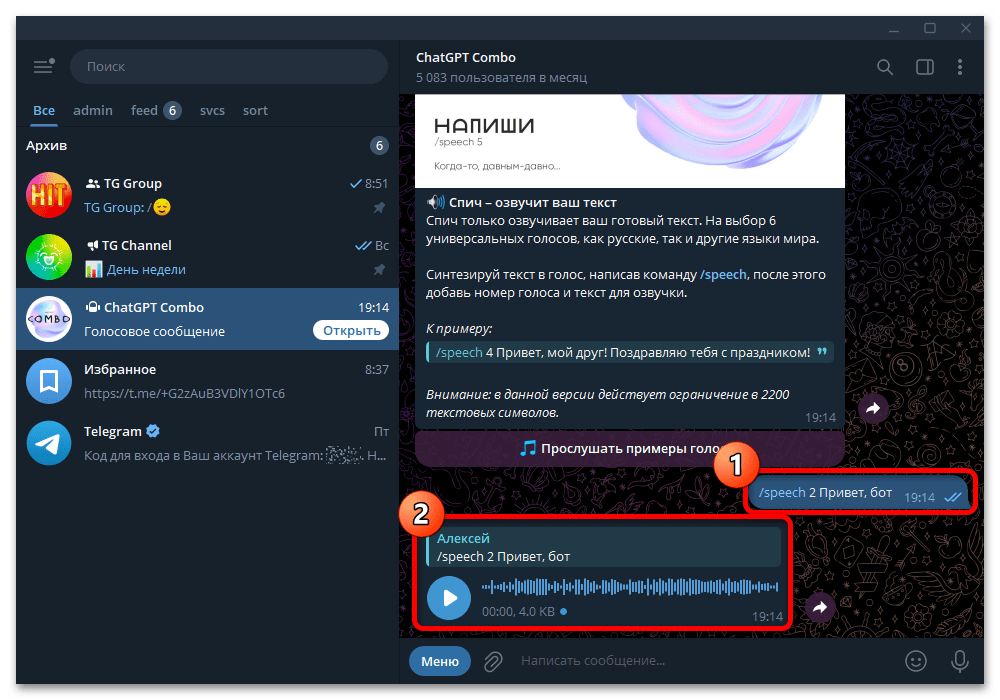
Task: Click the Поиск search field
Action: (229, 66)
